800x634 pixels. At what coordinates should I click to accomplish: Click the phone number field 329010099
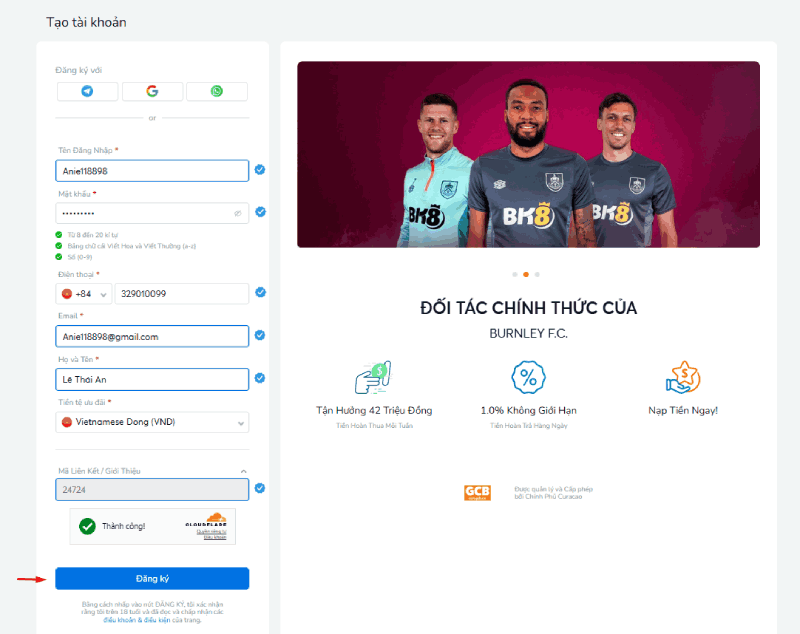[182, 294]
